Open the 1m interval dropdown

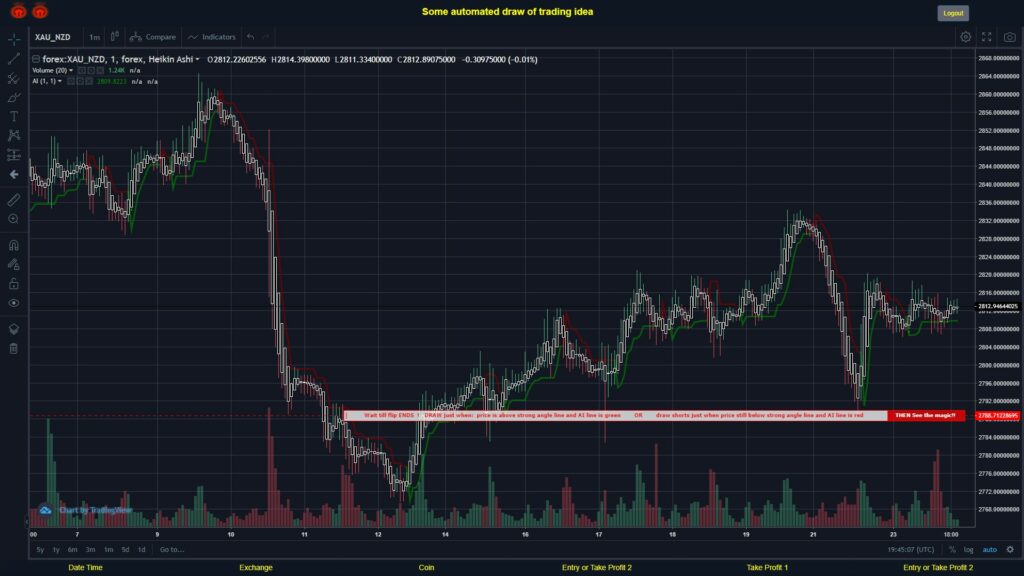[x=95, y=37]
